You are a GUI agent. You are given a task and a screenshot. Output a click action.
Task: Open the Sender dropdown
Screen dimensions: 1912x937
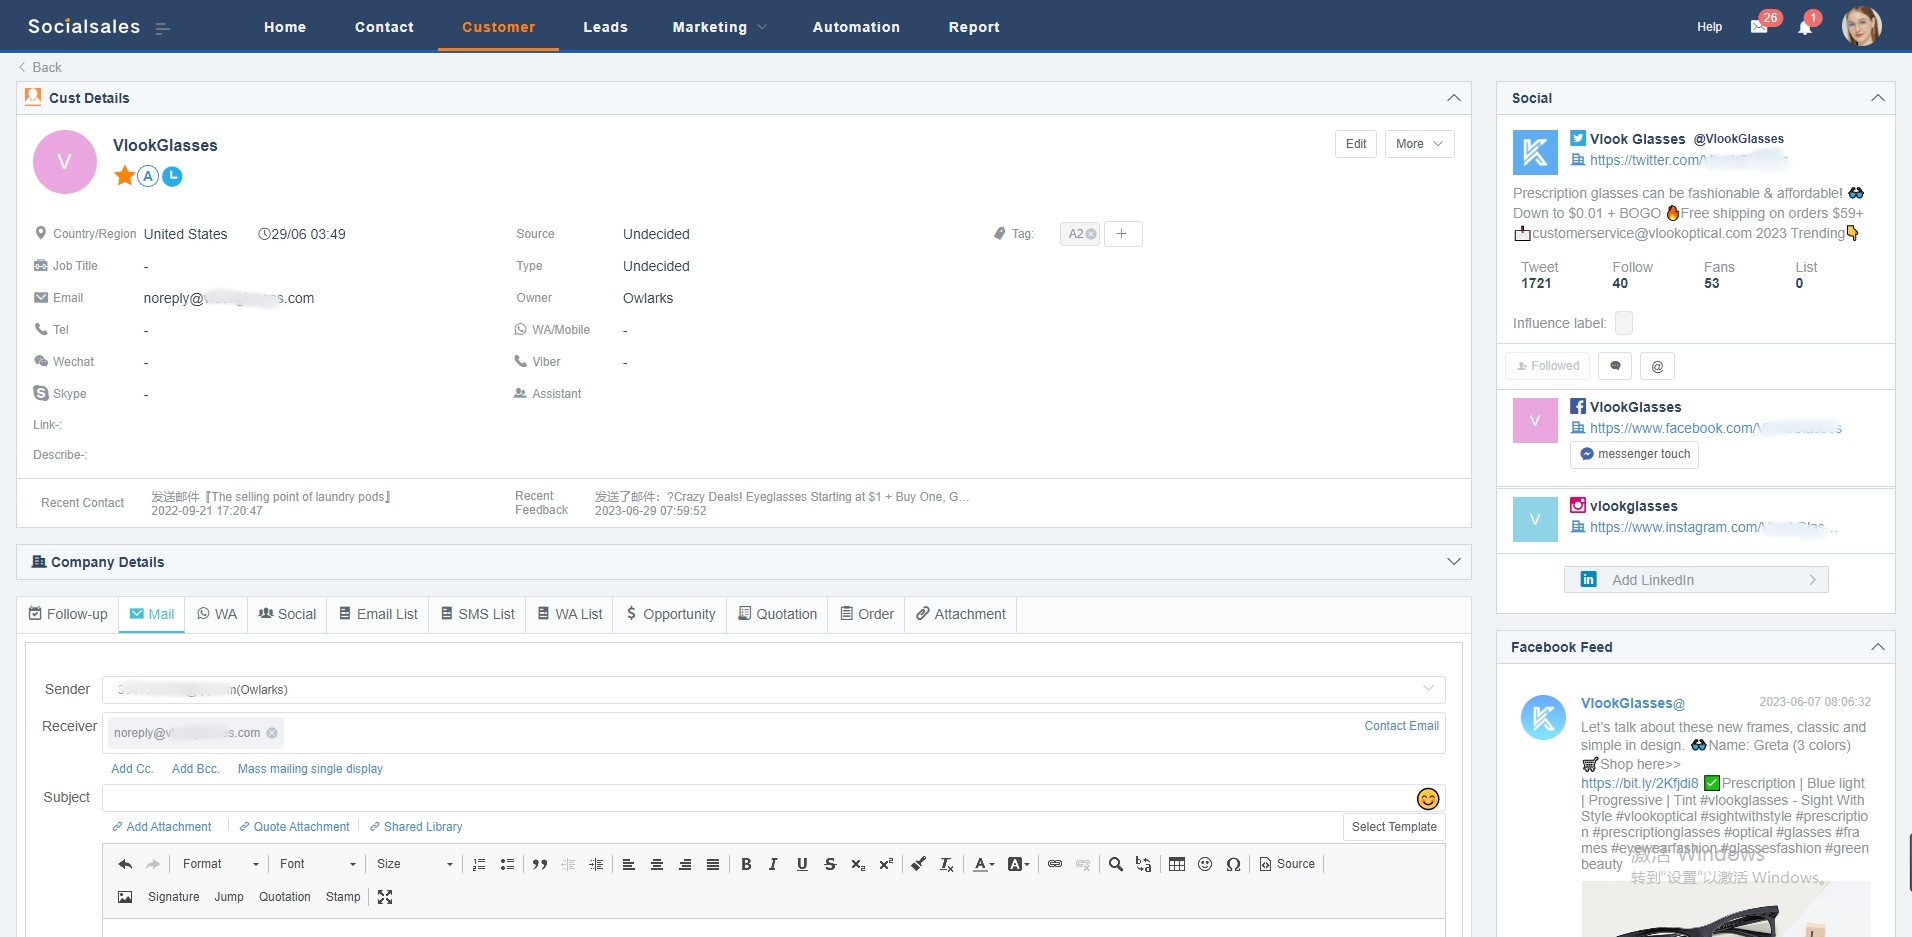pos(773,690)
